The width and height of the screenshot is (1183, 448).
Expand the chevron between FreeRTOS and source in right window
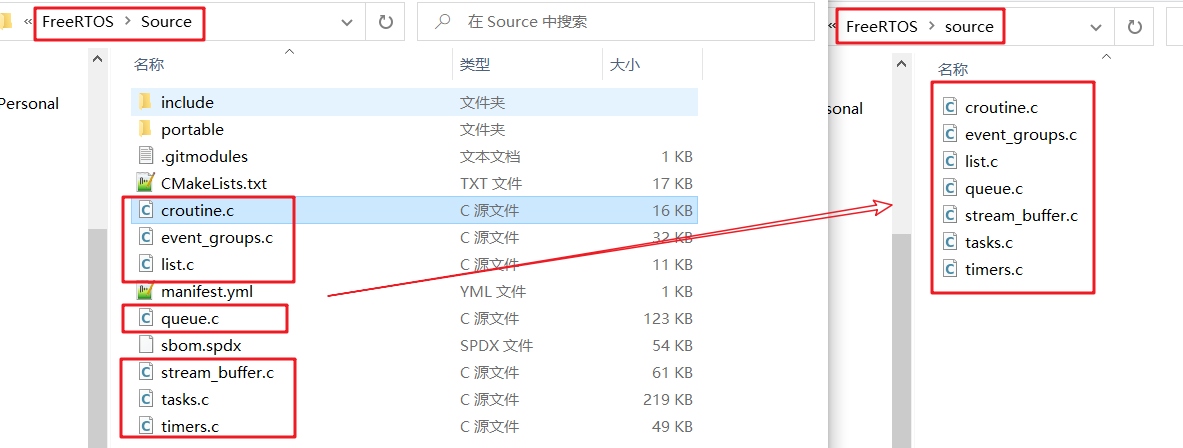932,26
